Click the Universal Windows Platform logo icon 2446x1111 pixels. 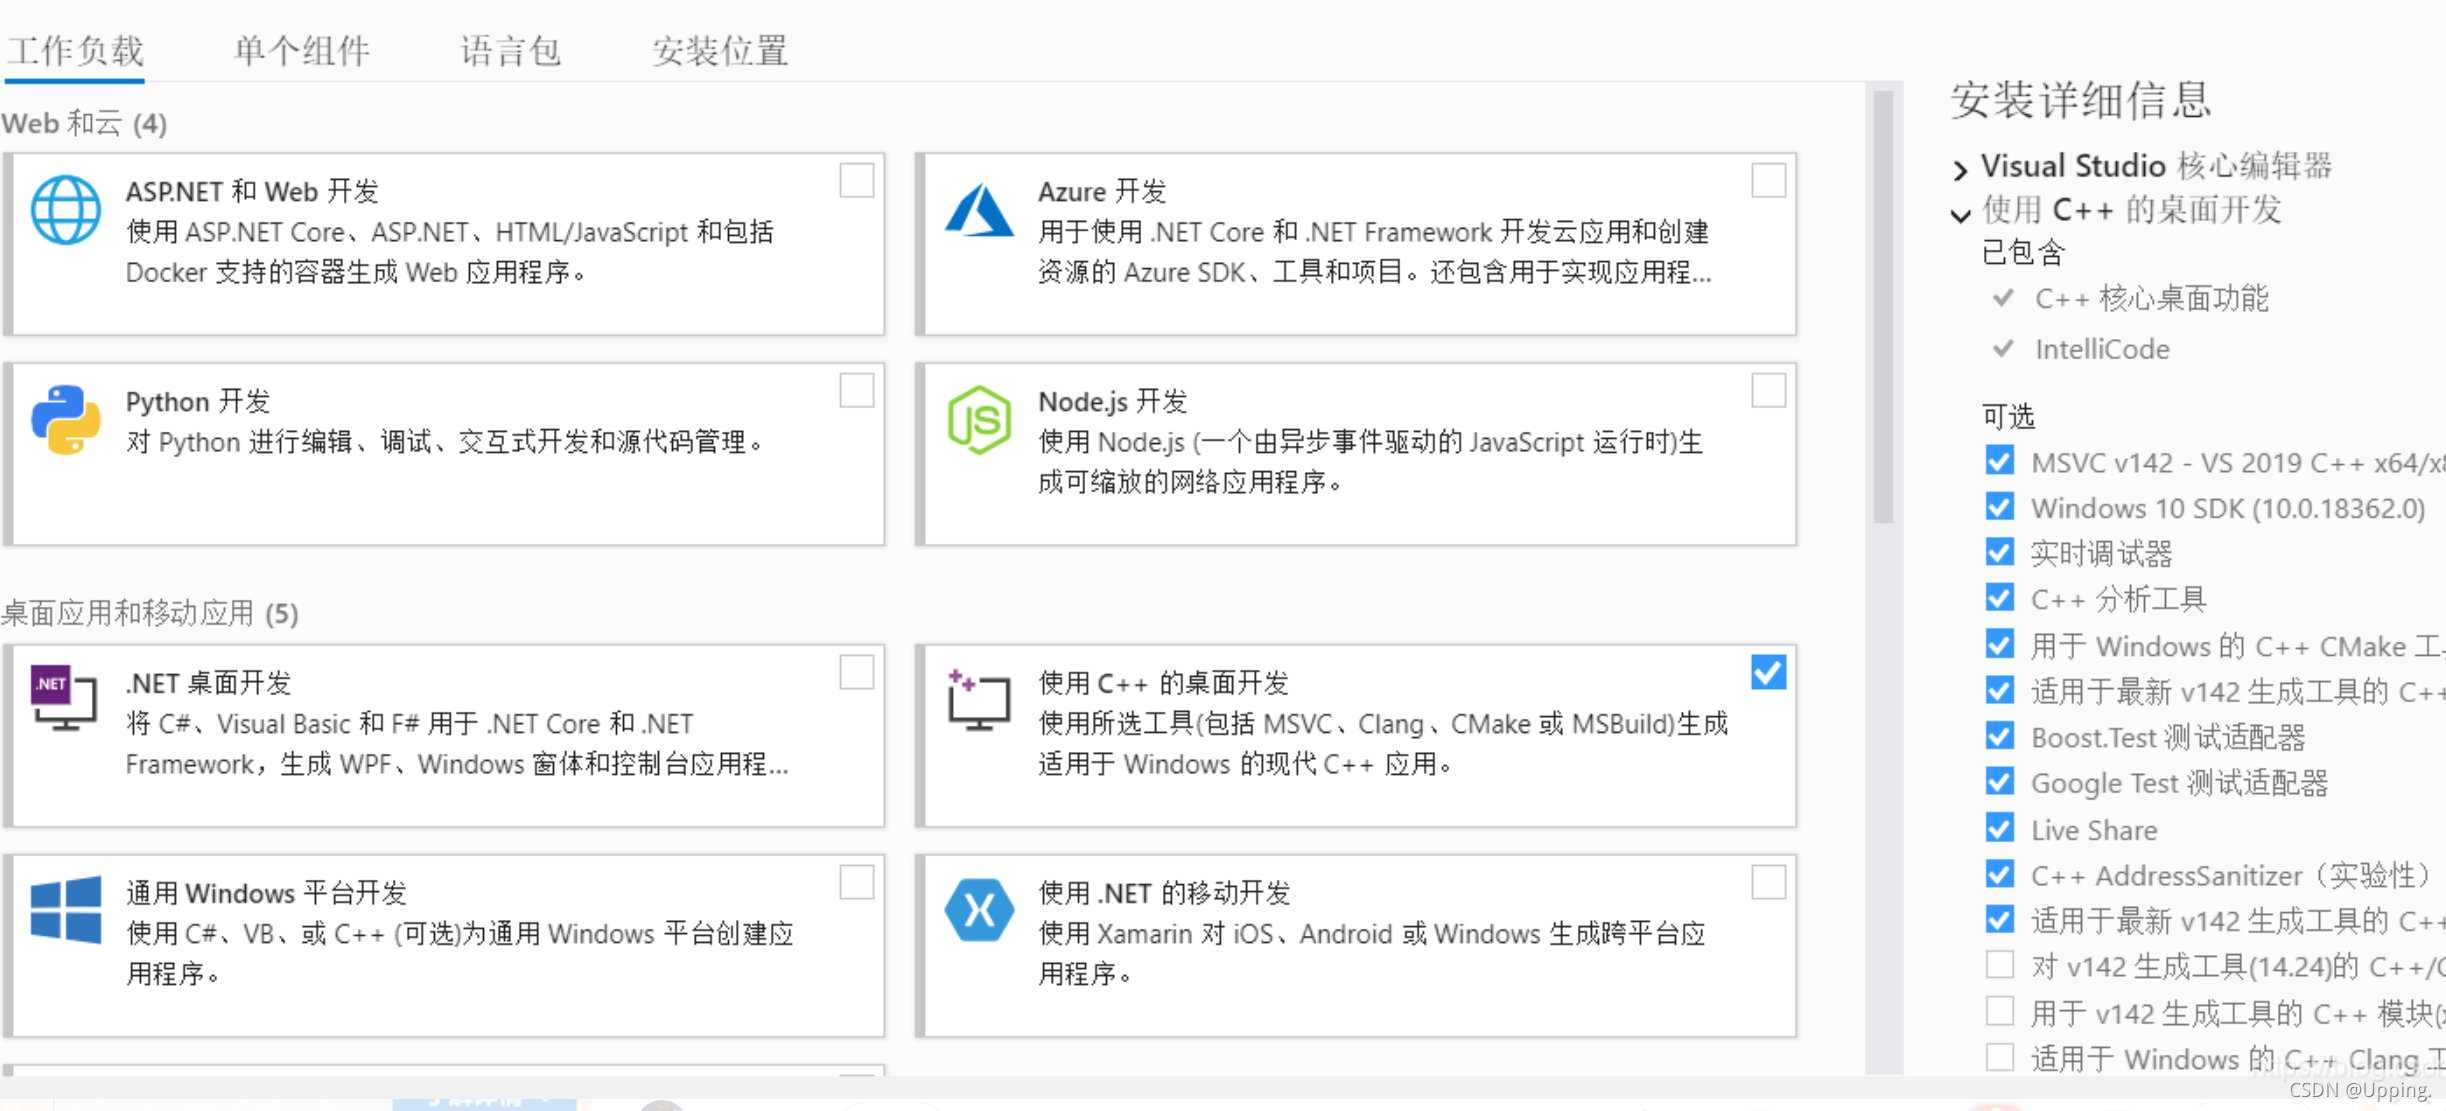click(x=66, y=910)
